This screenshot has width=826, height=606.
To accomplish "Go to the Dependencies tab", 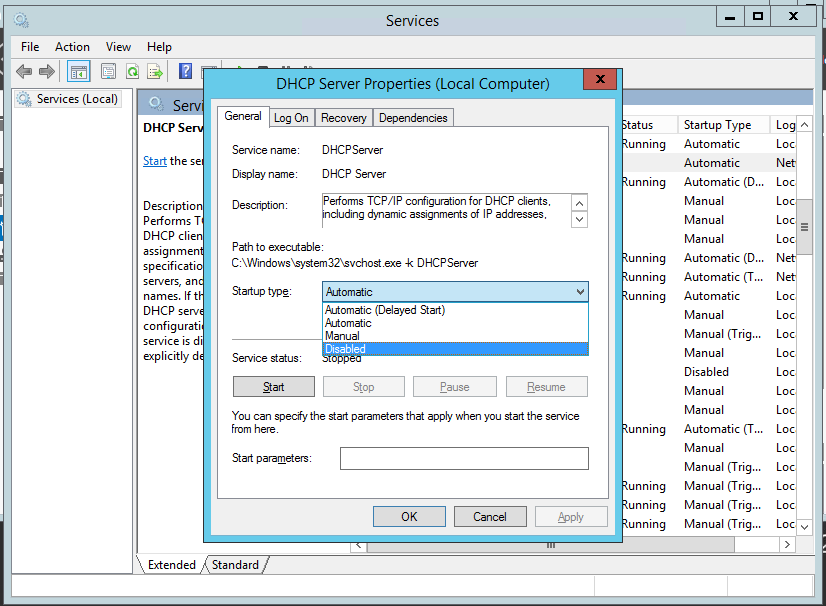I will pyautogui.click(x=413, y=118).
